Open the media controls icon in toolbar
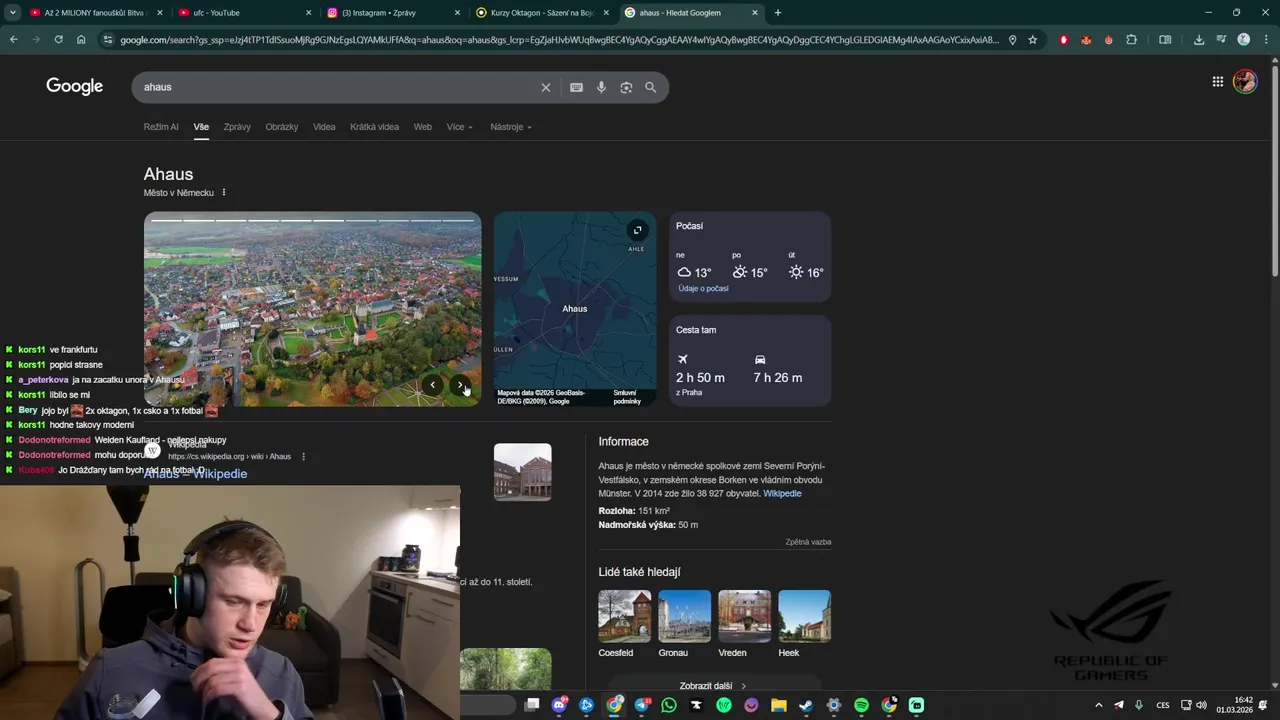The width and height of the screenshot is (1280, 720). (1221, 40)
